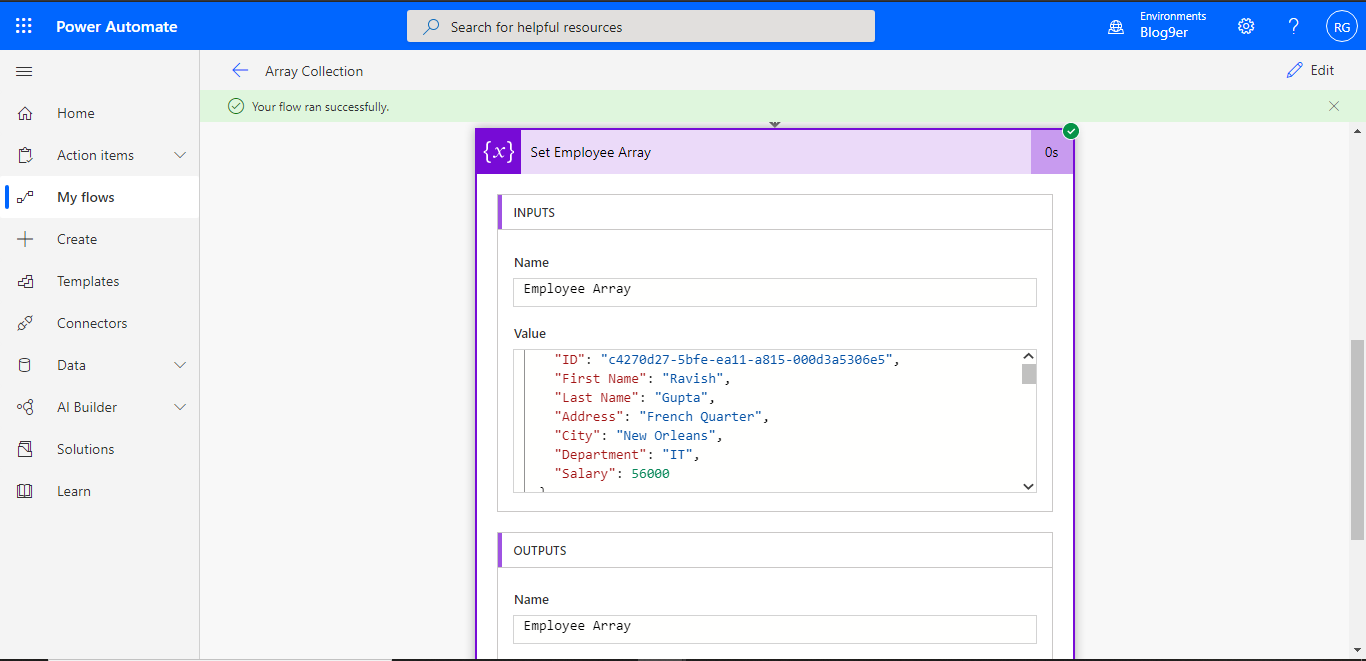Go back using the arrow icon
Screen dimensions: 1366x661
(240, 70)
